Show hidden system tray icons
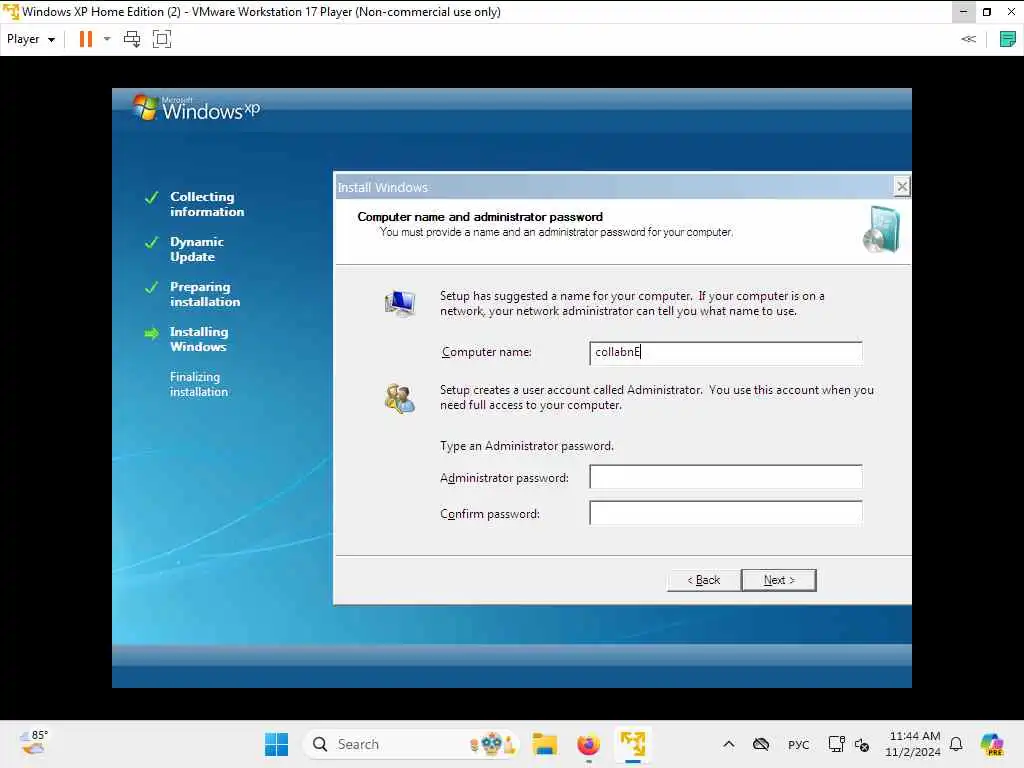Image resolution: width=1024 pixels, height=768 pixels. (x=729, y=744)
